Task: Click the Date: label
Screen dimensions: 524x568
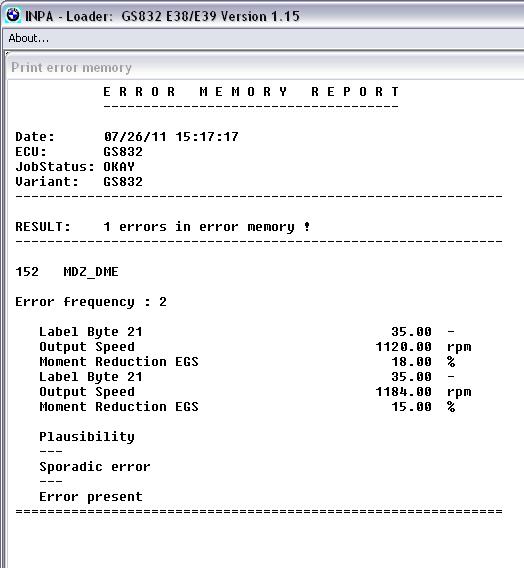Action: [x=35, y=137]
